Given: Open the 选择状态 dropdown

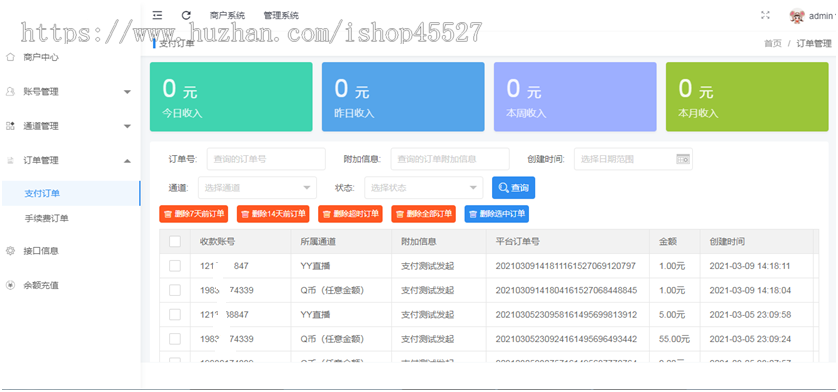Looking at the screenshot, I should [424, 188].
